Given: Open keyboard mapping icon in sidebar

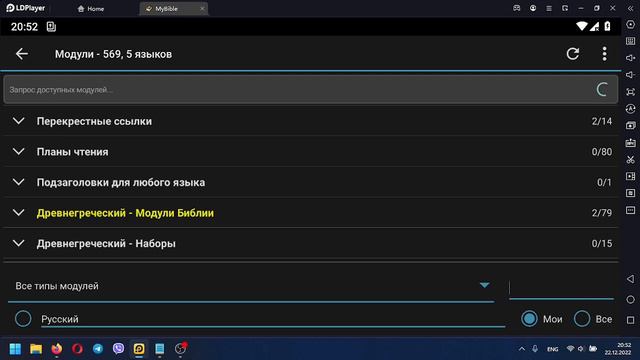Looking at the screenshot, I should [631, 41].
